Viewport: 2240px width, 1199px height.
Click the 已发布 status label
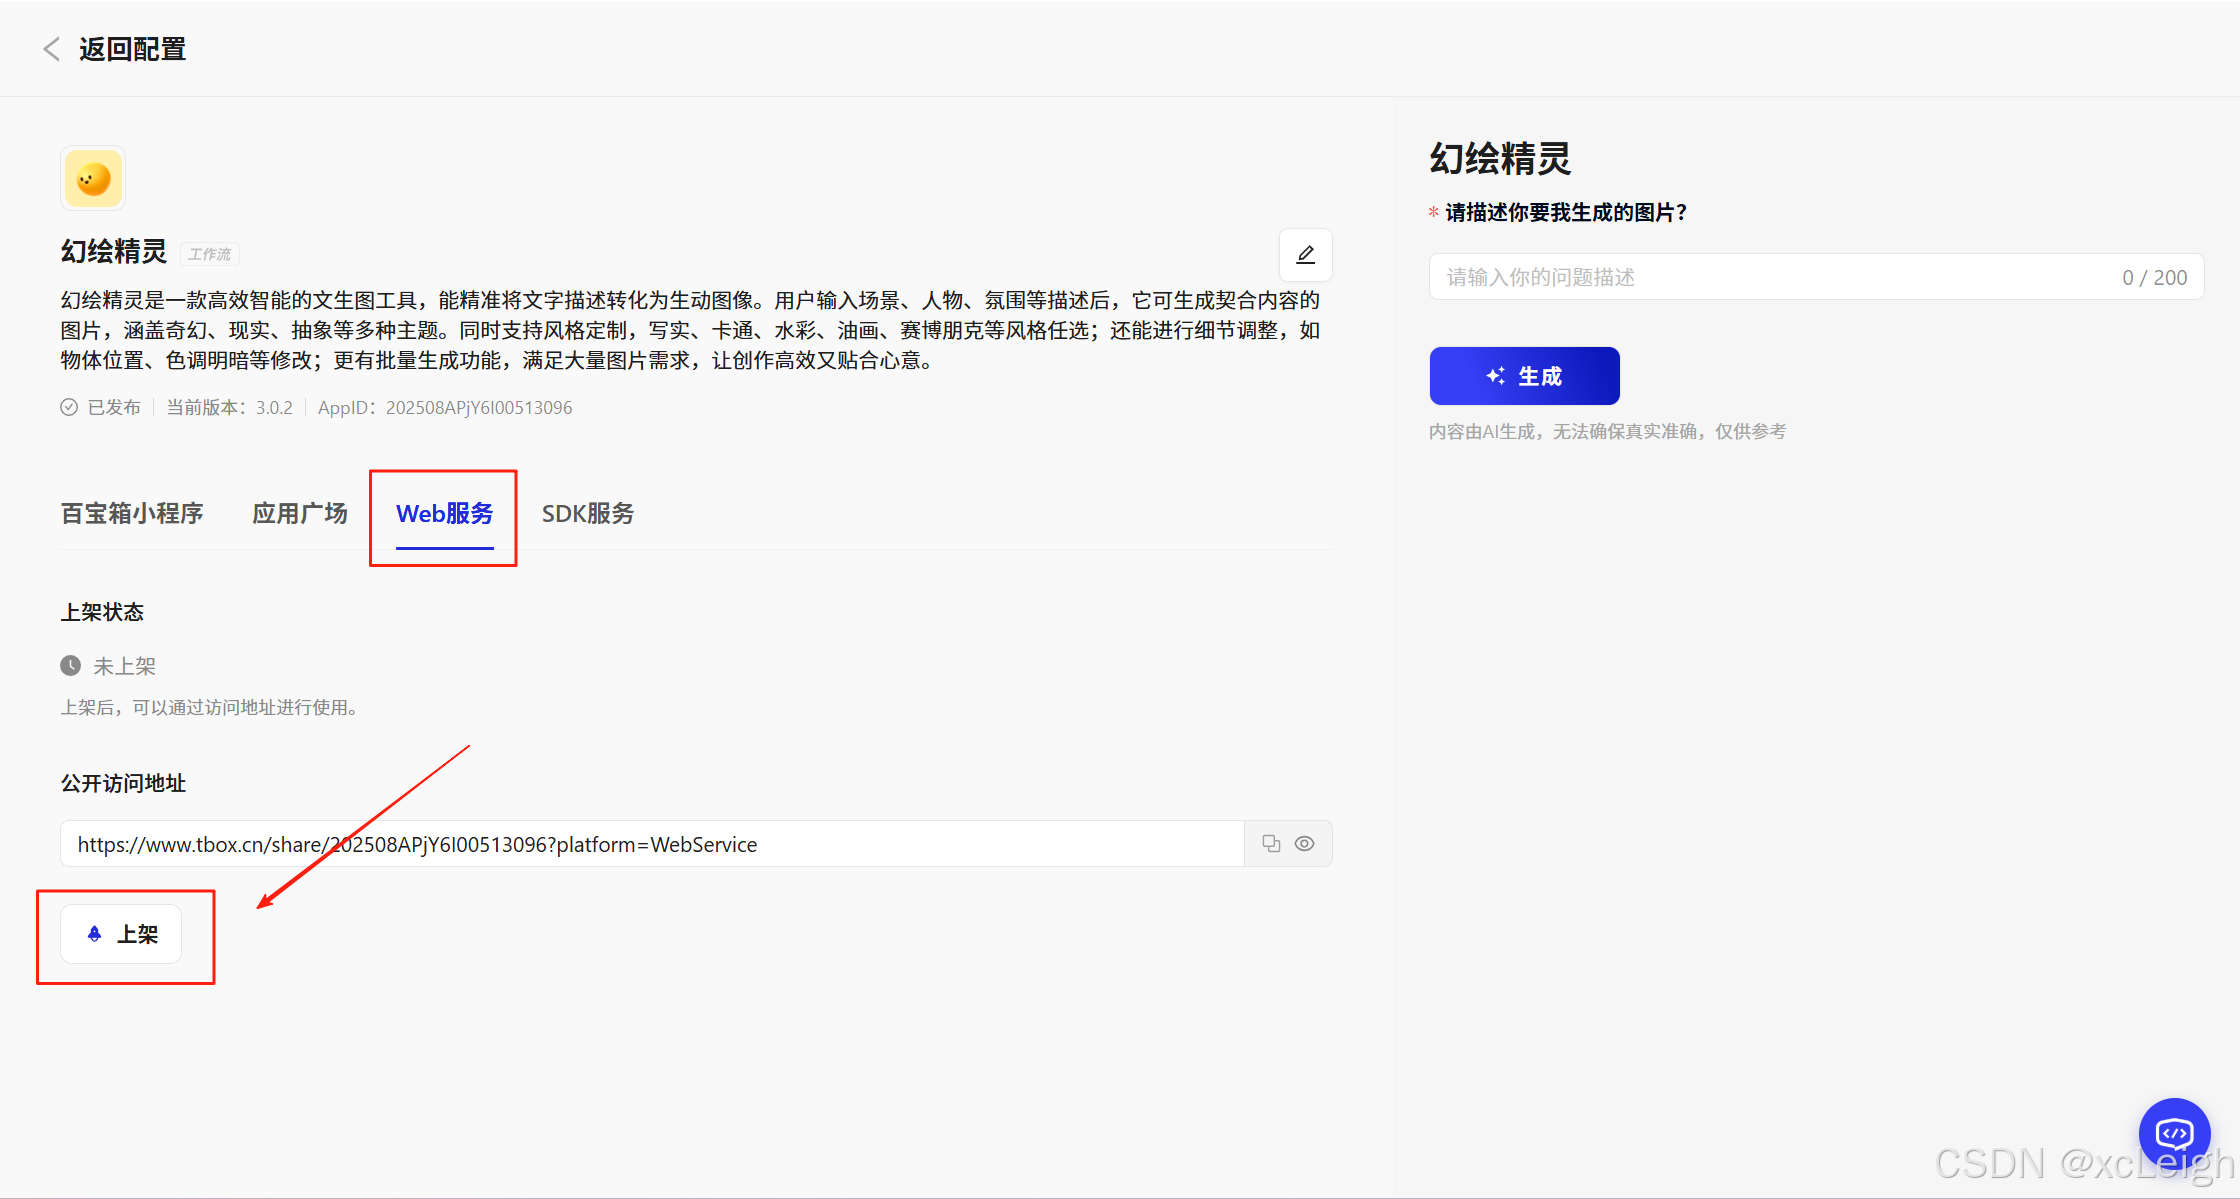tap(114, 407)
